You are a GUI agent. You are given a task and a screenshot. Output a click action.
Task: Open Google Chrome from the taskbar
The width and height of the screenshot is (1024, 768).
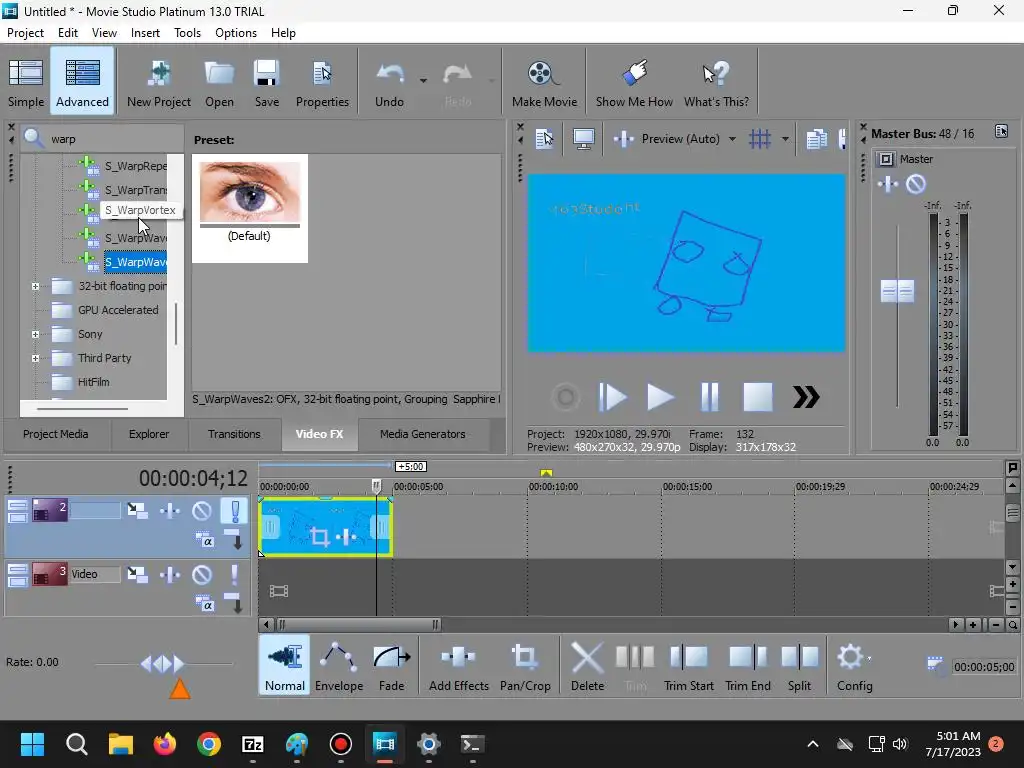pyautogui.click(x=209, y=744)
